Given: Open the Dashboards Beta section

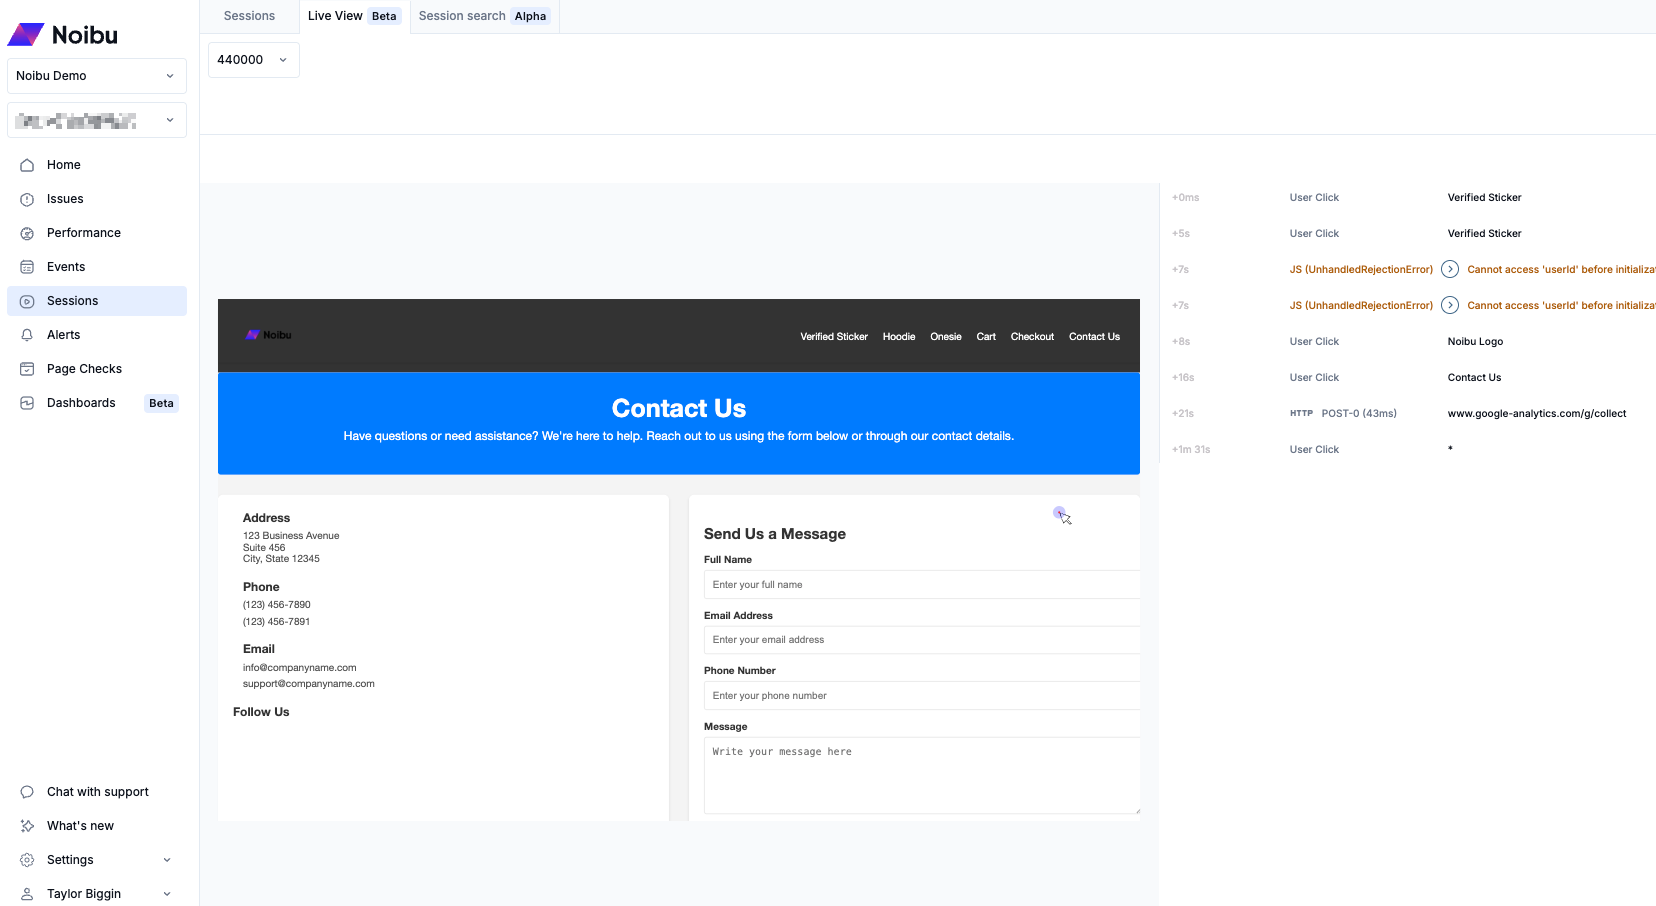Looking at the screenshot, I should coord(82,402).
